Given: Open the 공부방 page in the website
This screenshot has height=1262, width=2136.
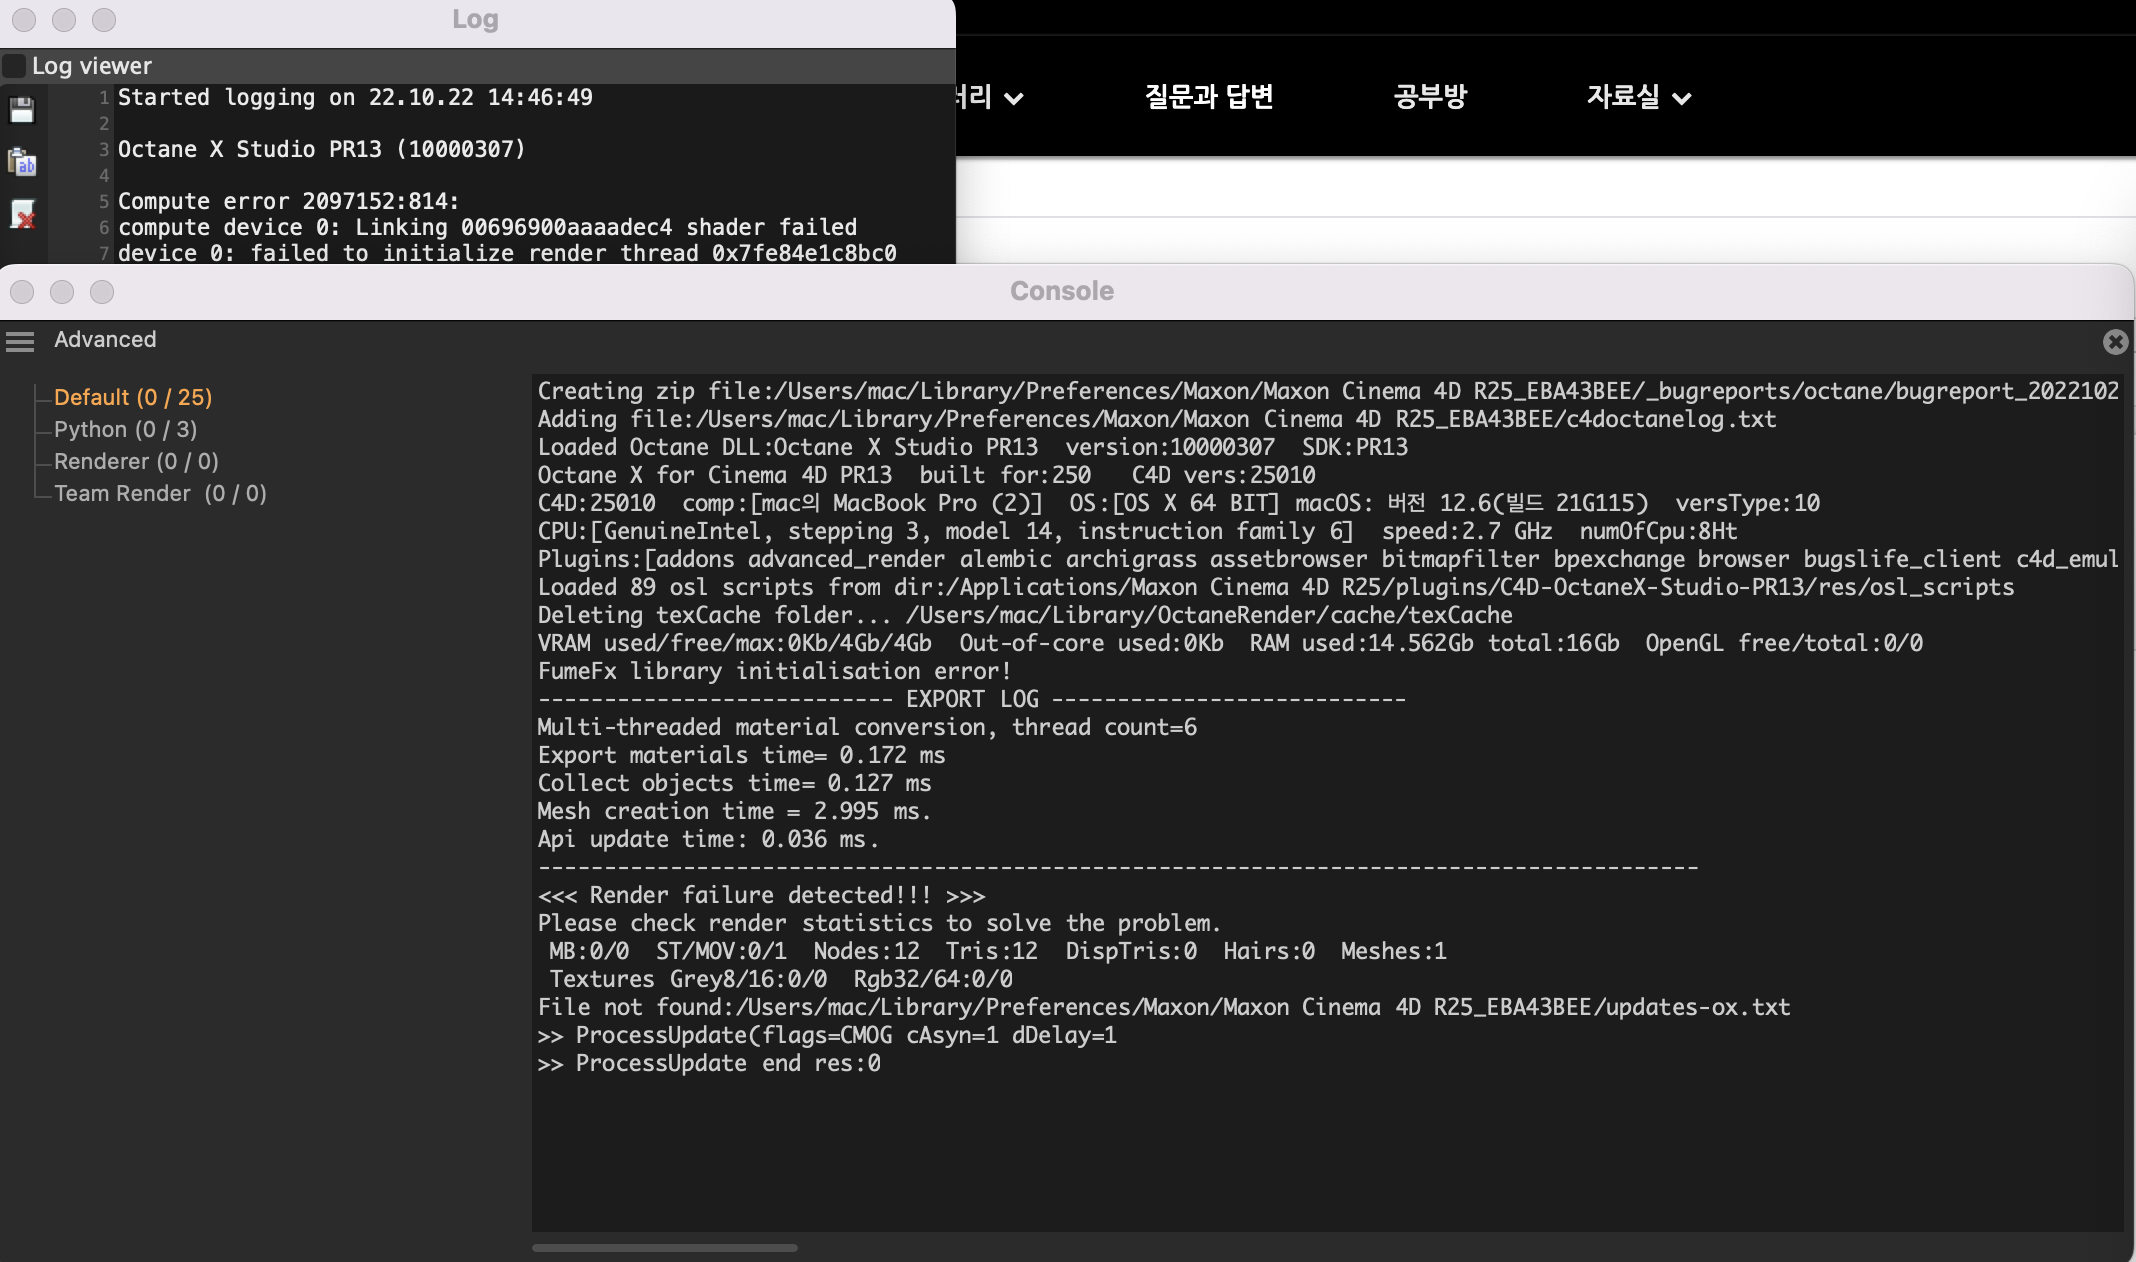Looking at the screenshot, I should (x=1430, y=97).
